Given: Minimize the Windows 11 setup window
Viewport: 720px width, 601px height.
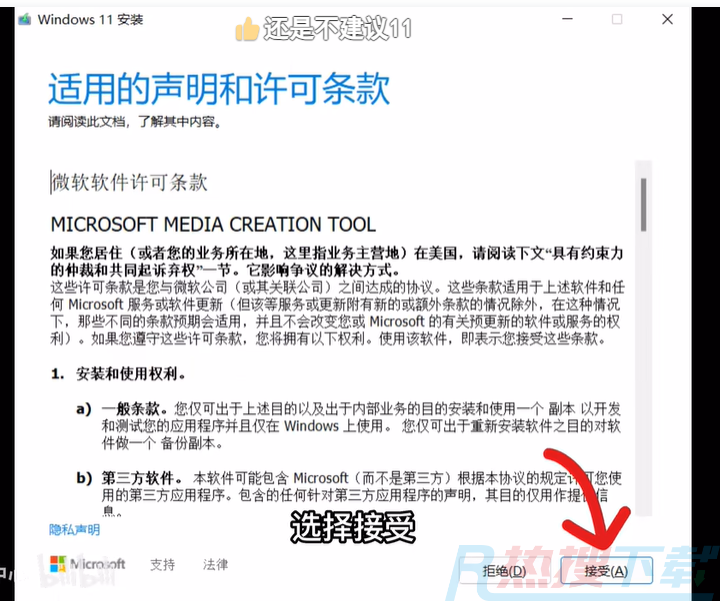Looking at the screenshot, I should click(568, 19).
